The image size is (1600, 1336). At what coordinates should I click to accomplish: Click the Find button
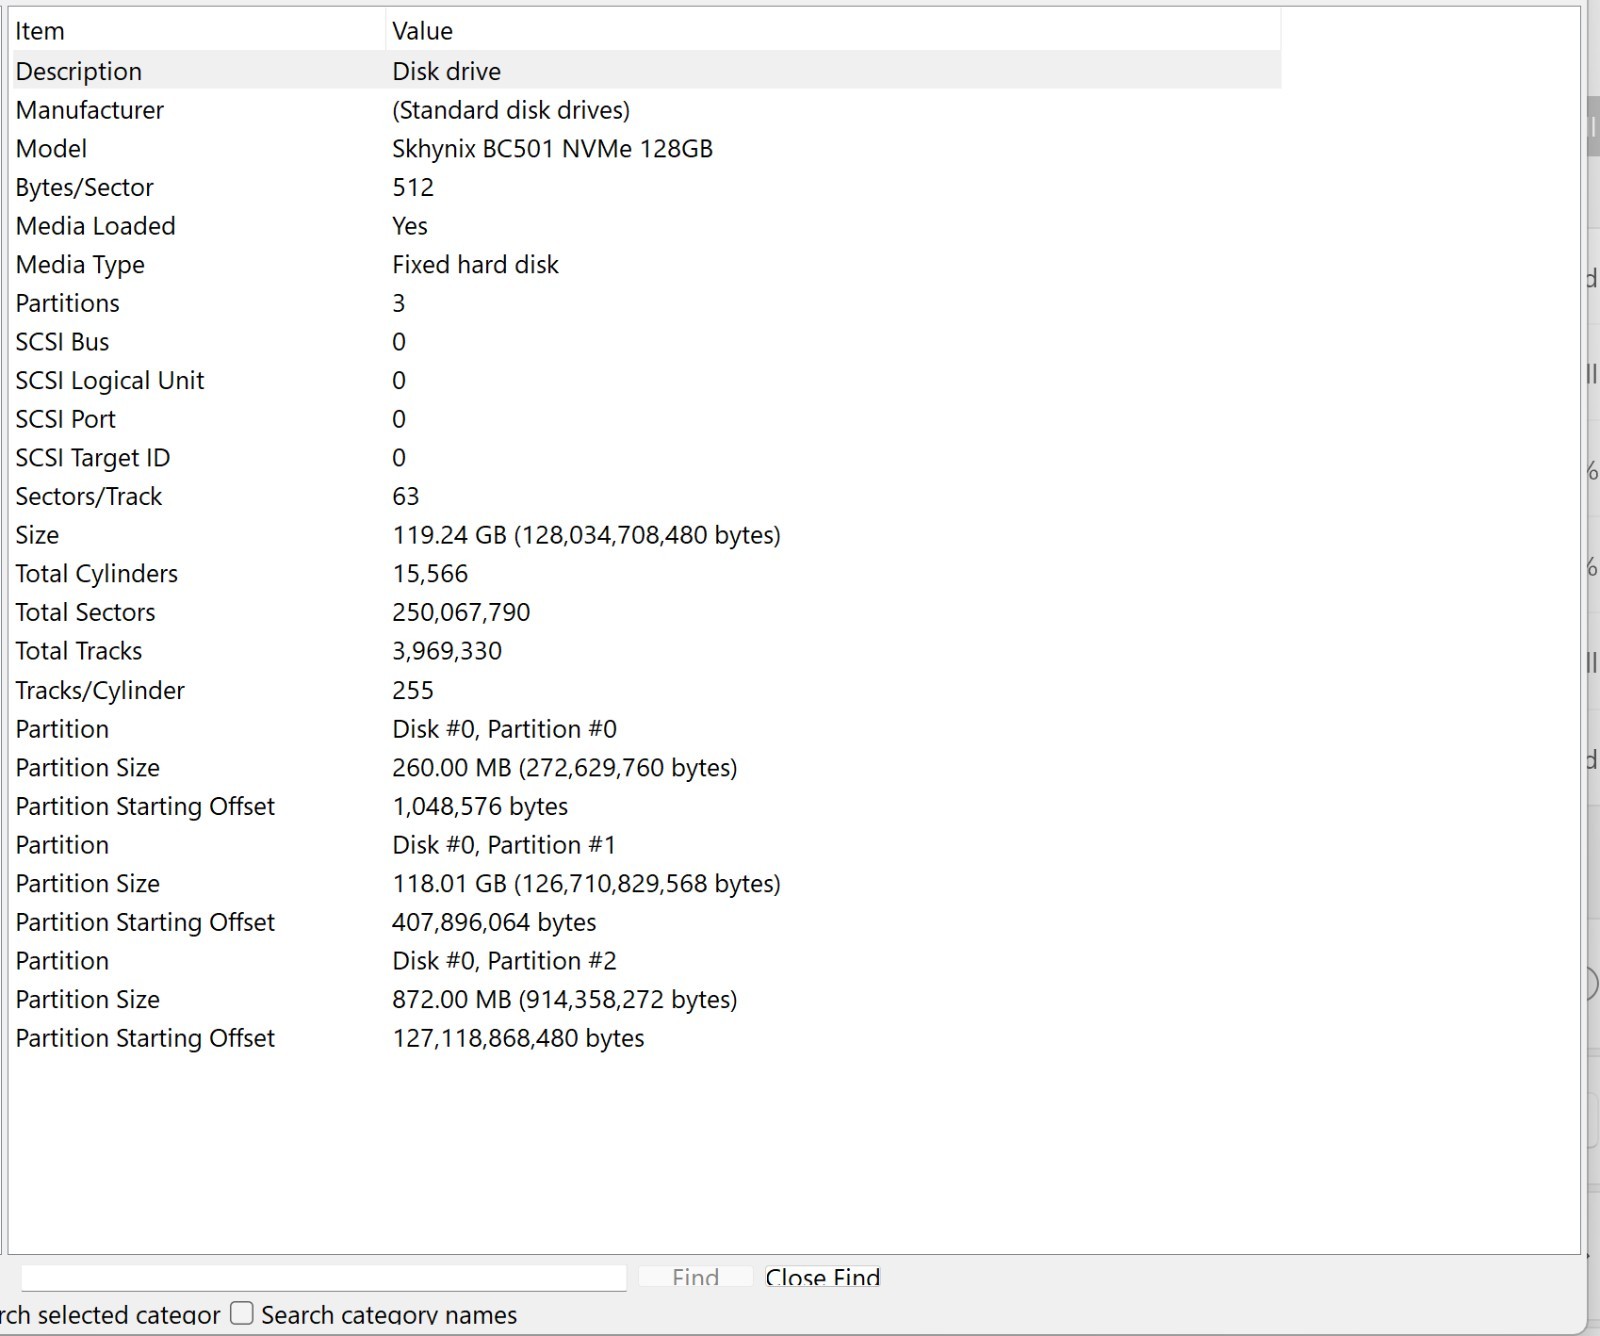[695, 1277]
